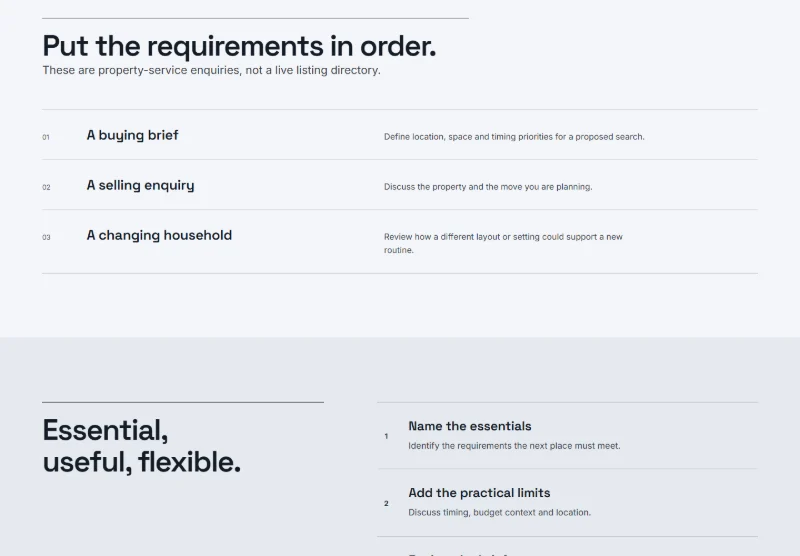Click the Define location, space and timing description

point(514,137)
